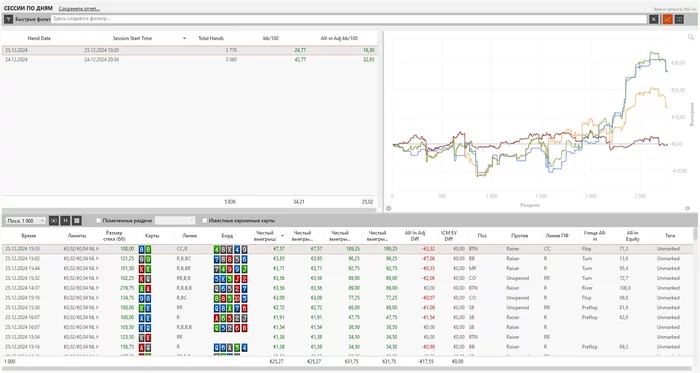Click the ICM EV Diff column header

pyautogui.click(x=449, y=236)
